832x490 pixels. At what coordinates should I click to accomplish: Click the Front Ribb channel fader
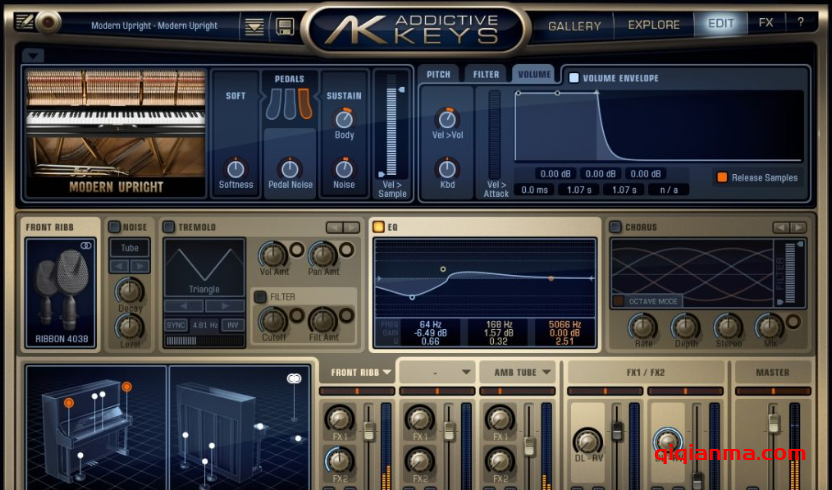pyautogui.click(x=369, y=431)
